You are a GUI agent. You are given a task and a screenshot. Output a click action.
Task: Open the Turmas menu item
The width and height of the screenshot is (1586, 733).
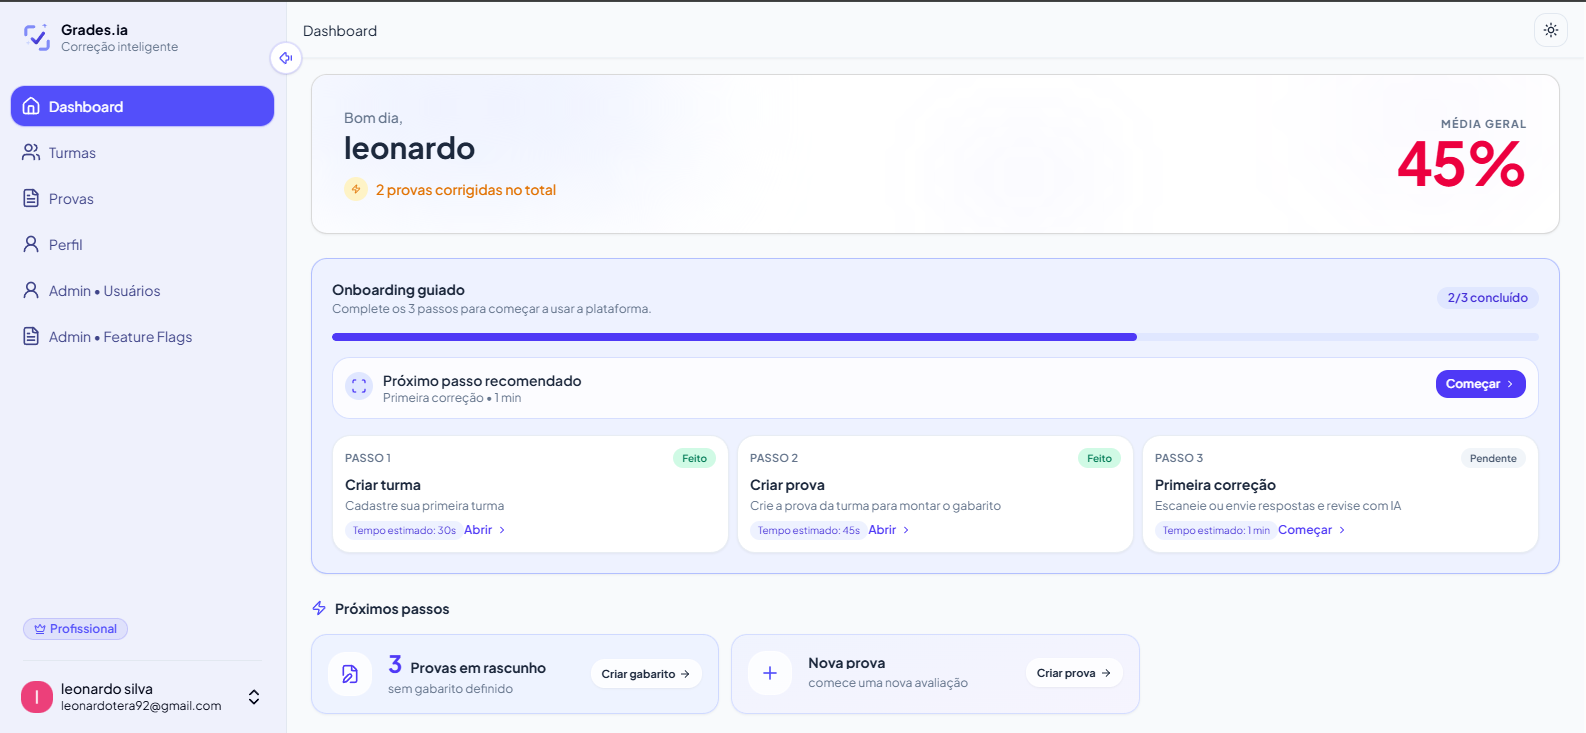142,152
